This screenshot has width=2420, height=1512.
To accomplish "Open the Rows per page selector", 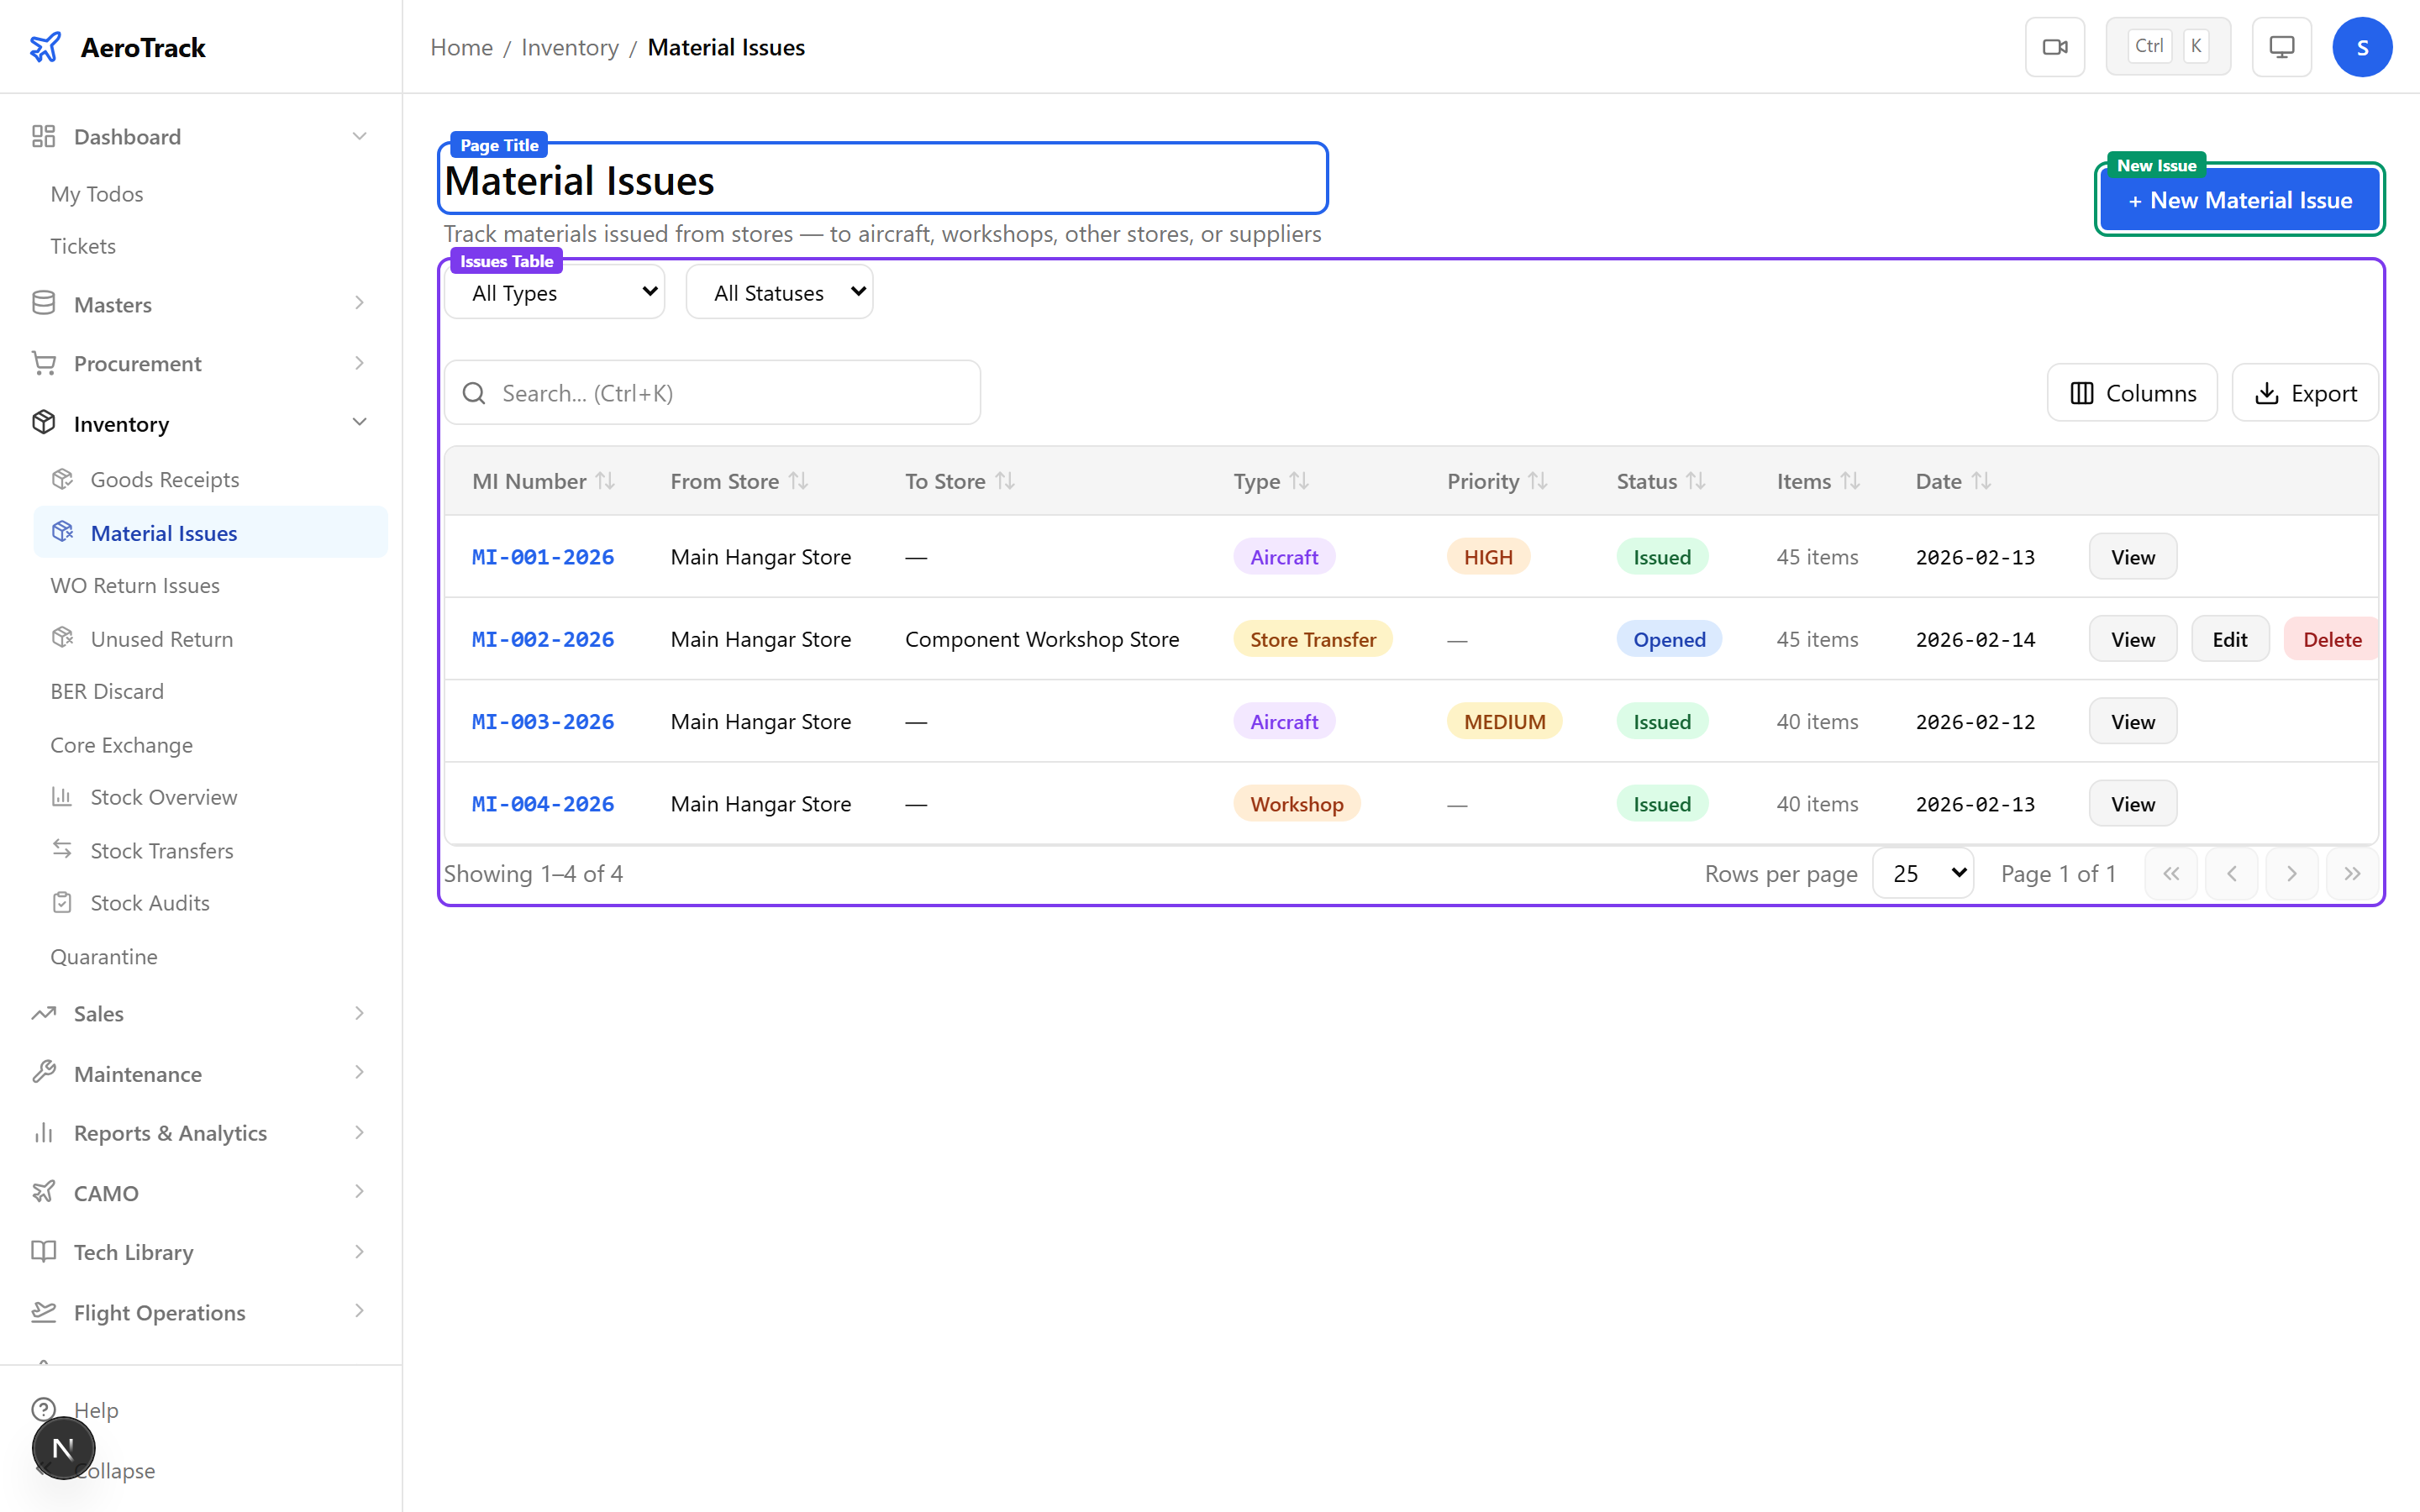I will coord(1922,872).
